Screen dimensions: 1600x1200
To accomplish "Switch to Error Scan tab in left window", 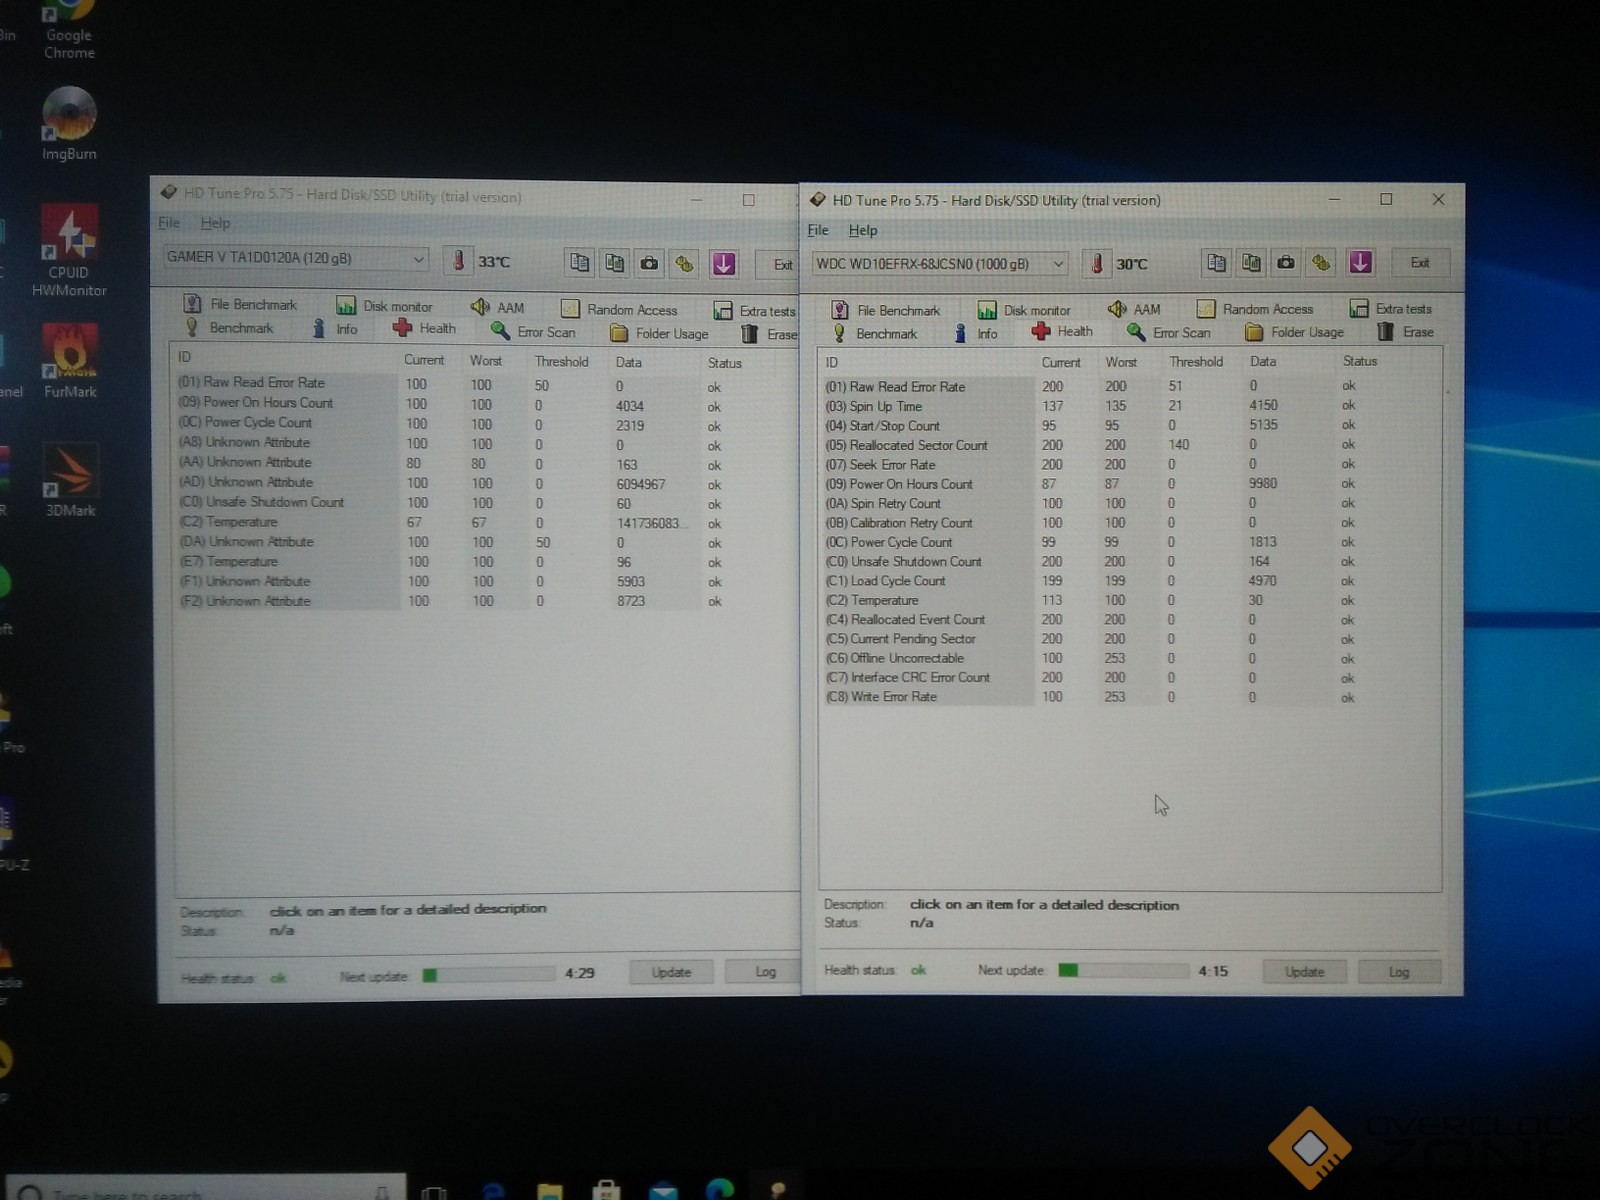I will pyautogui.click(x=533, y=332).
